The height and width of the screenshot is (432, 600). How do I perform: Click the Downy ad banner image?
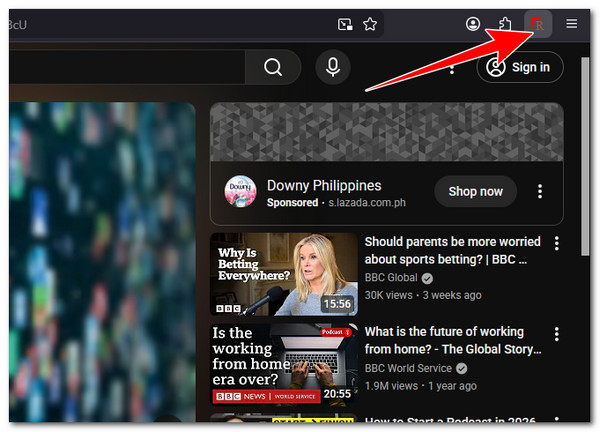pyautogui.click(x=386, y=132)
